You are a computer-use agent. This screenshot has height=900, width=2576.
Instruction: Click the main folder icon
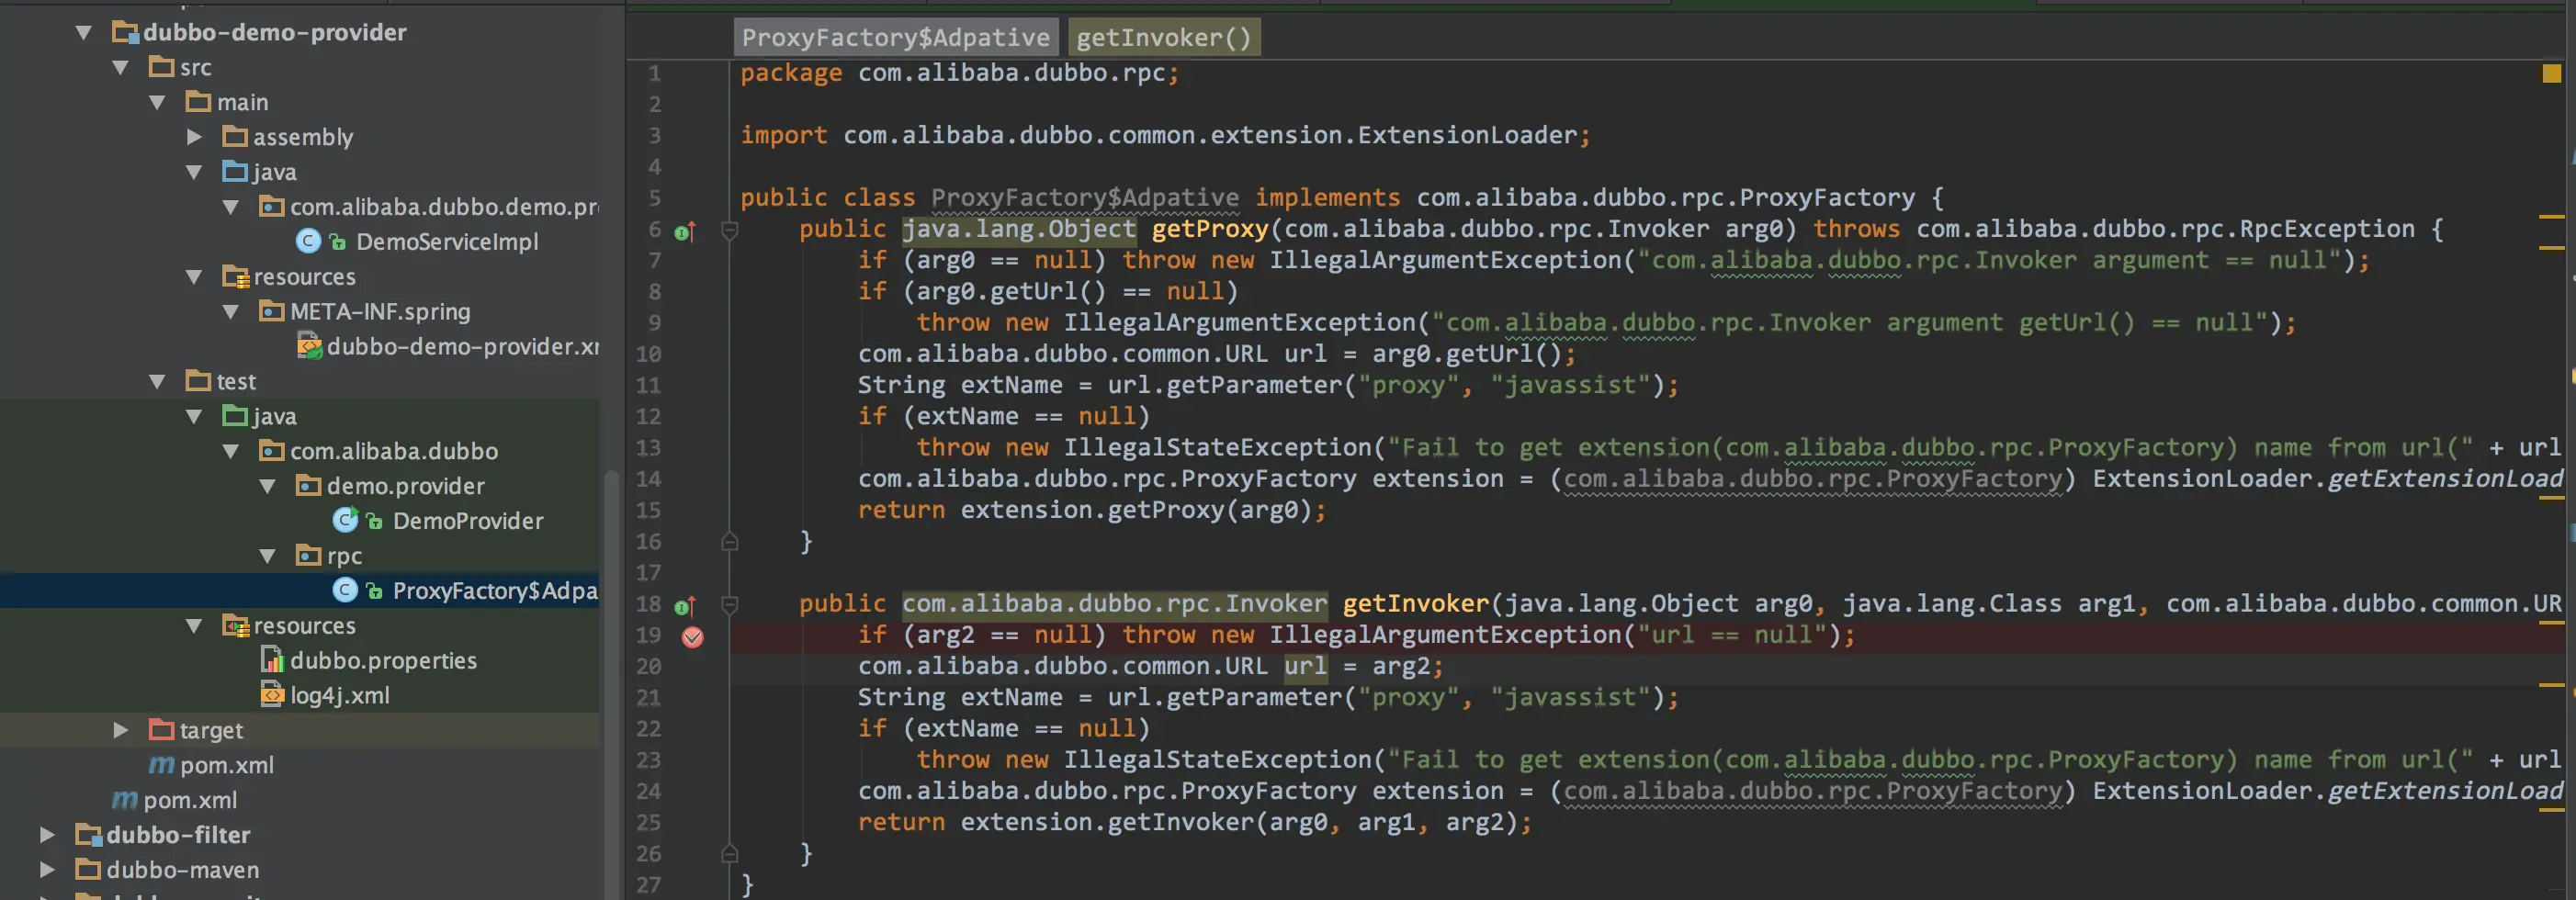198,101
